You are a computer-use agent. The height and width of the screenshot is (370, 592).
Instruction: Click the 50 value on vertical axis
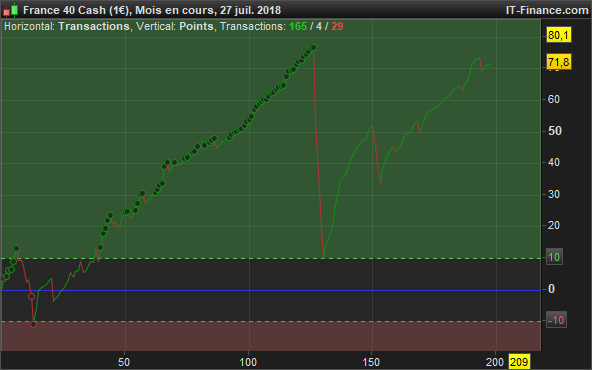555,131
